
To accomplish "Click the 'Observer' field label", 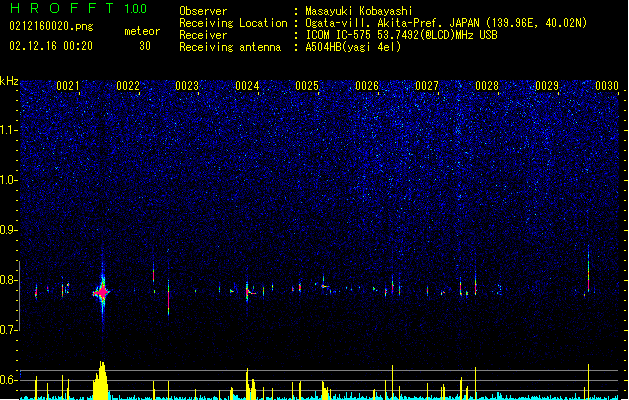I will 203,11.
